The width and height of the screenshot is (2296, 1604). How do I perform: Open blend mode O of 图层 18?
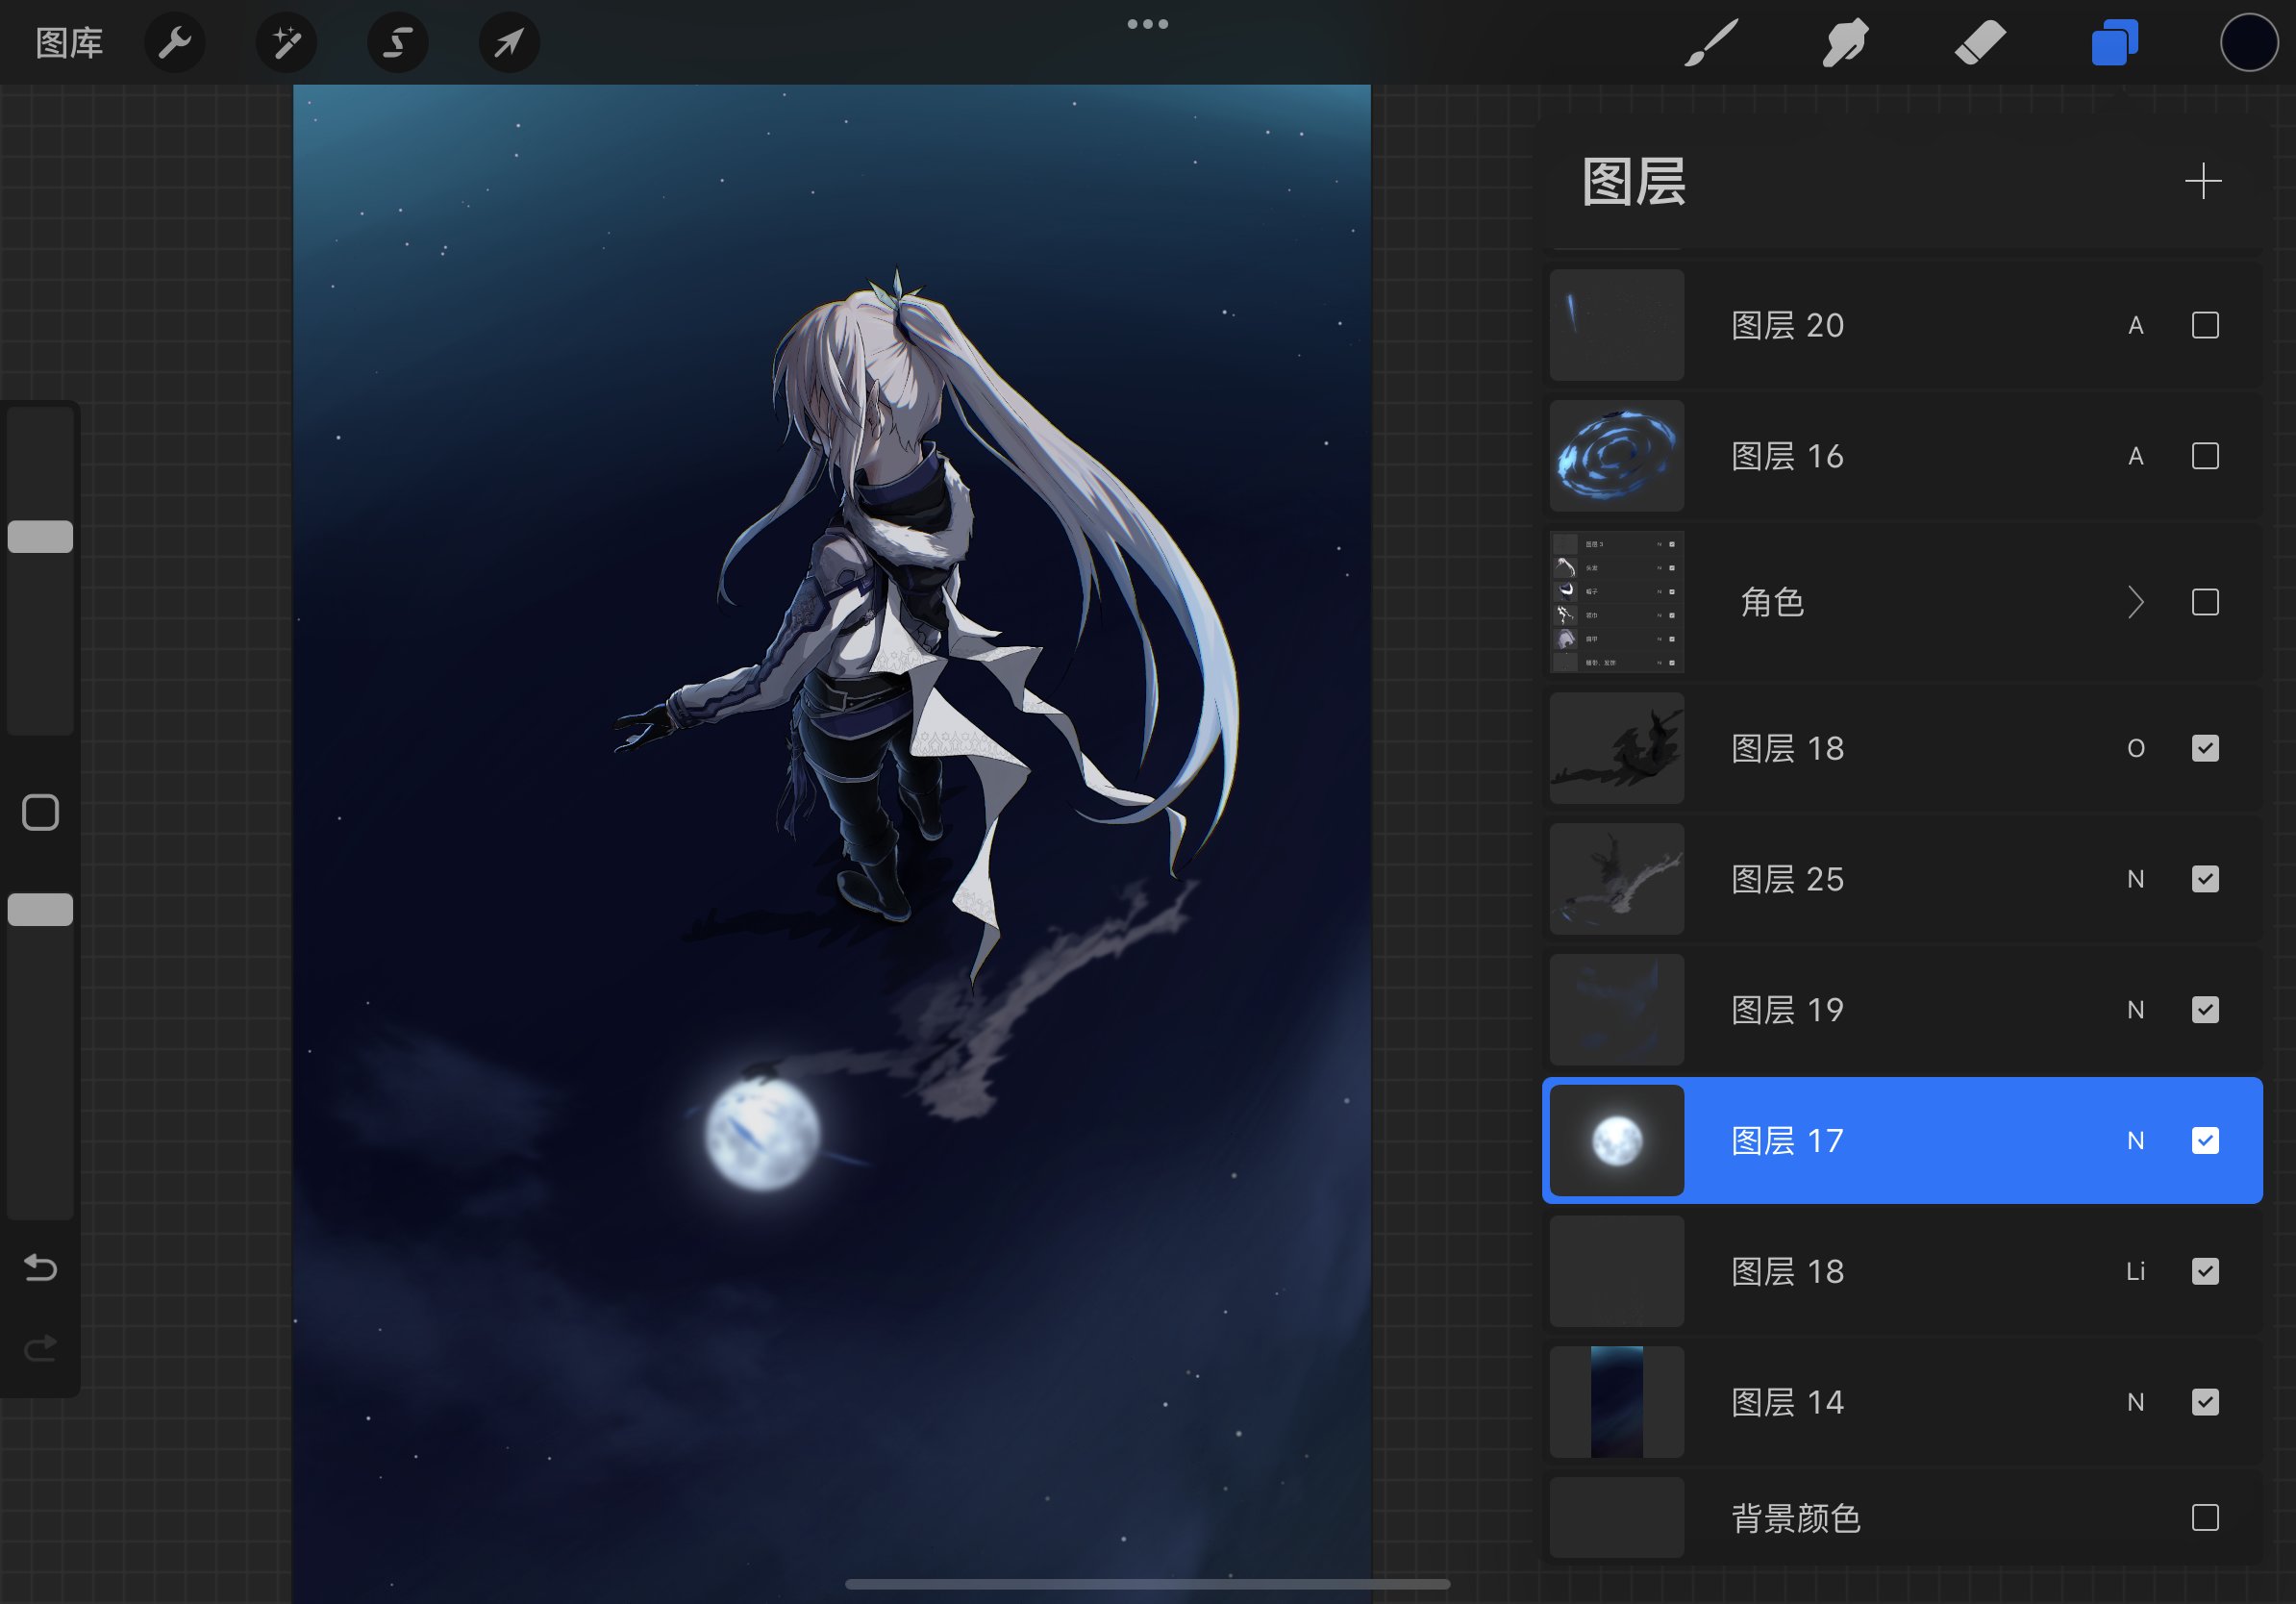[x=2135, y=748]
